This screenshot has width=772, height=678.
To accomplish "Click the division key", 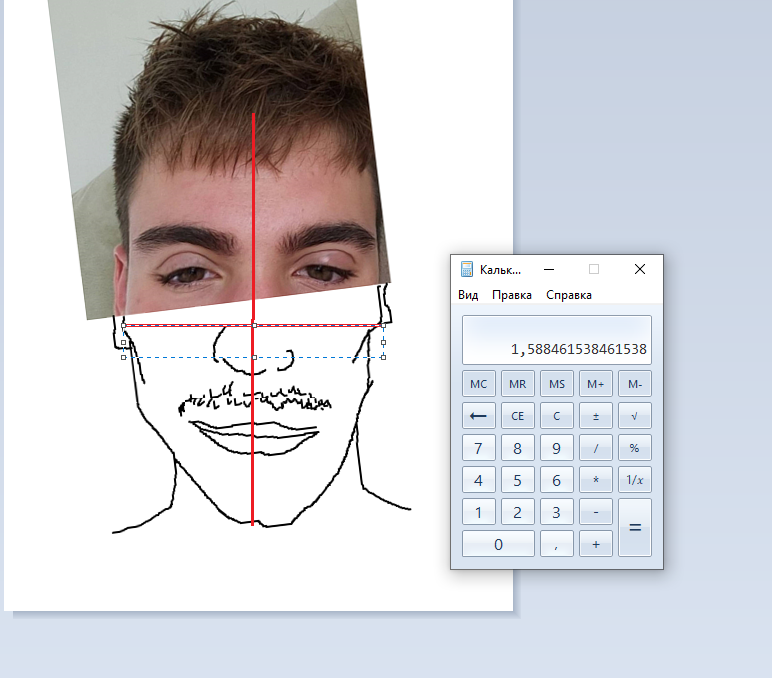I will 596,448.
